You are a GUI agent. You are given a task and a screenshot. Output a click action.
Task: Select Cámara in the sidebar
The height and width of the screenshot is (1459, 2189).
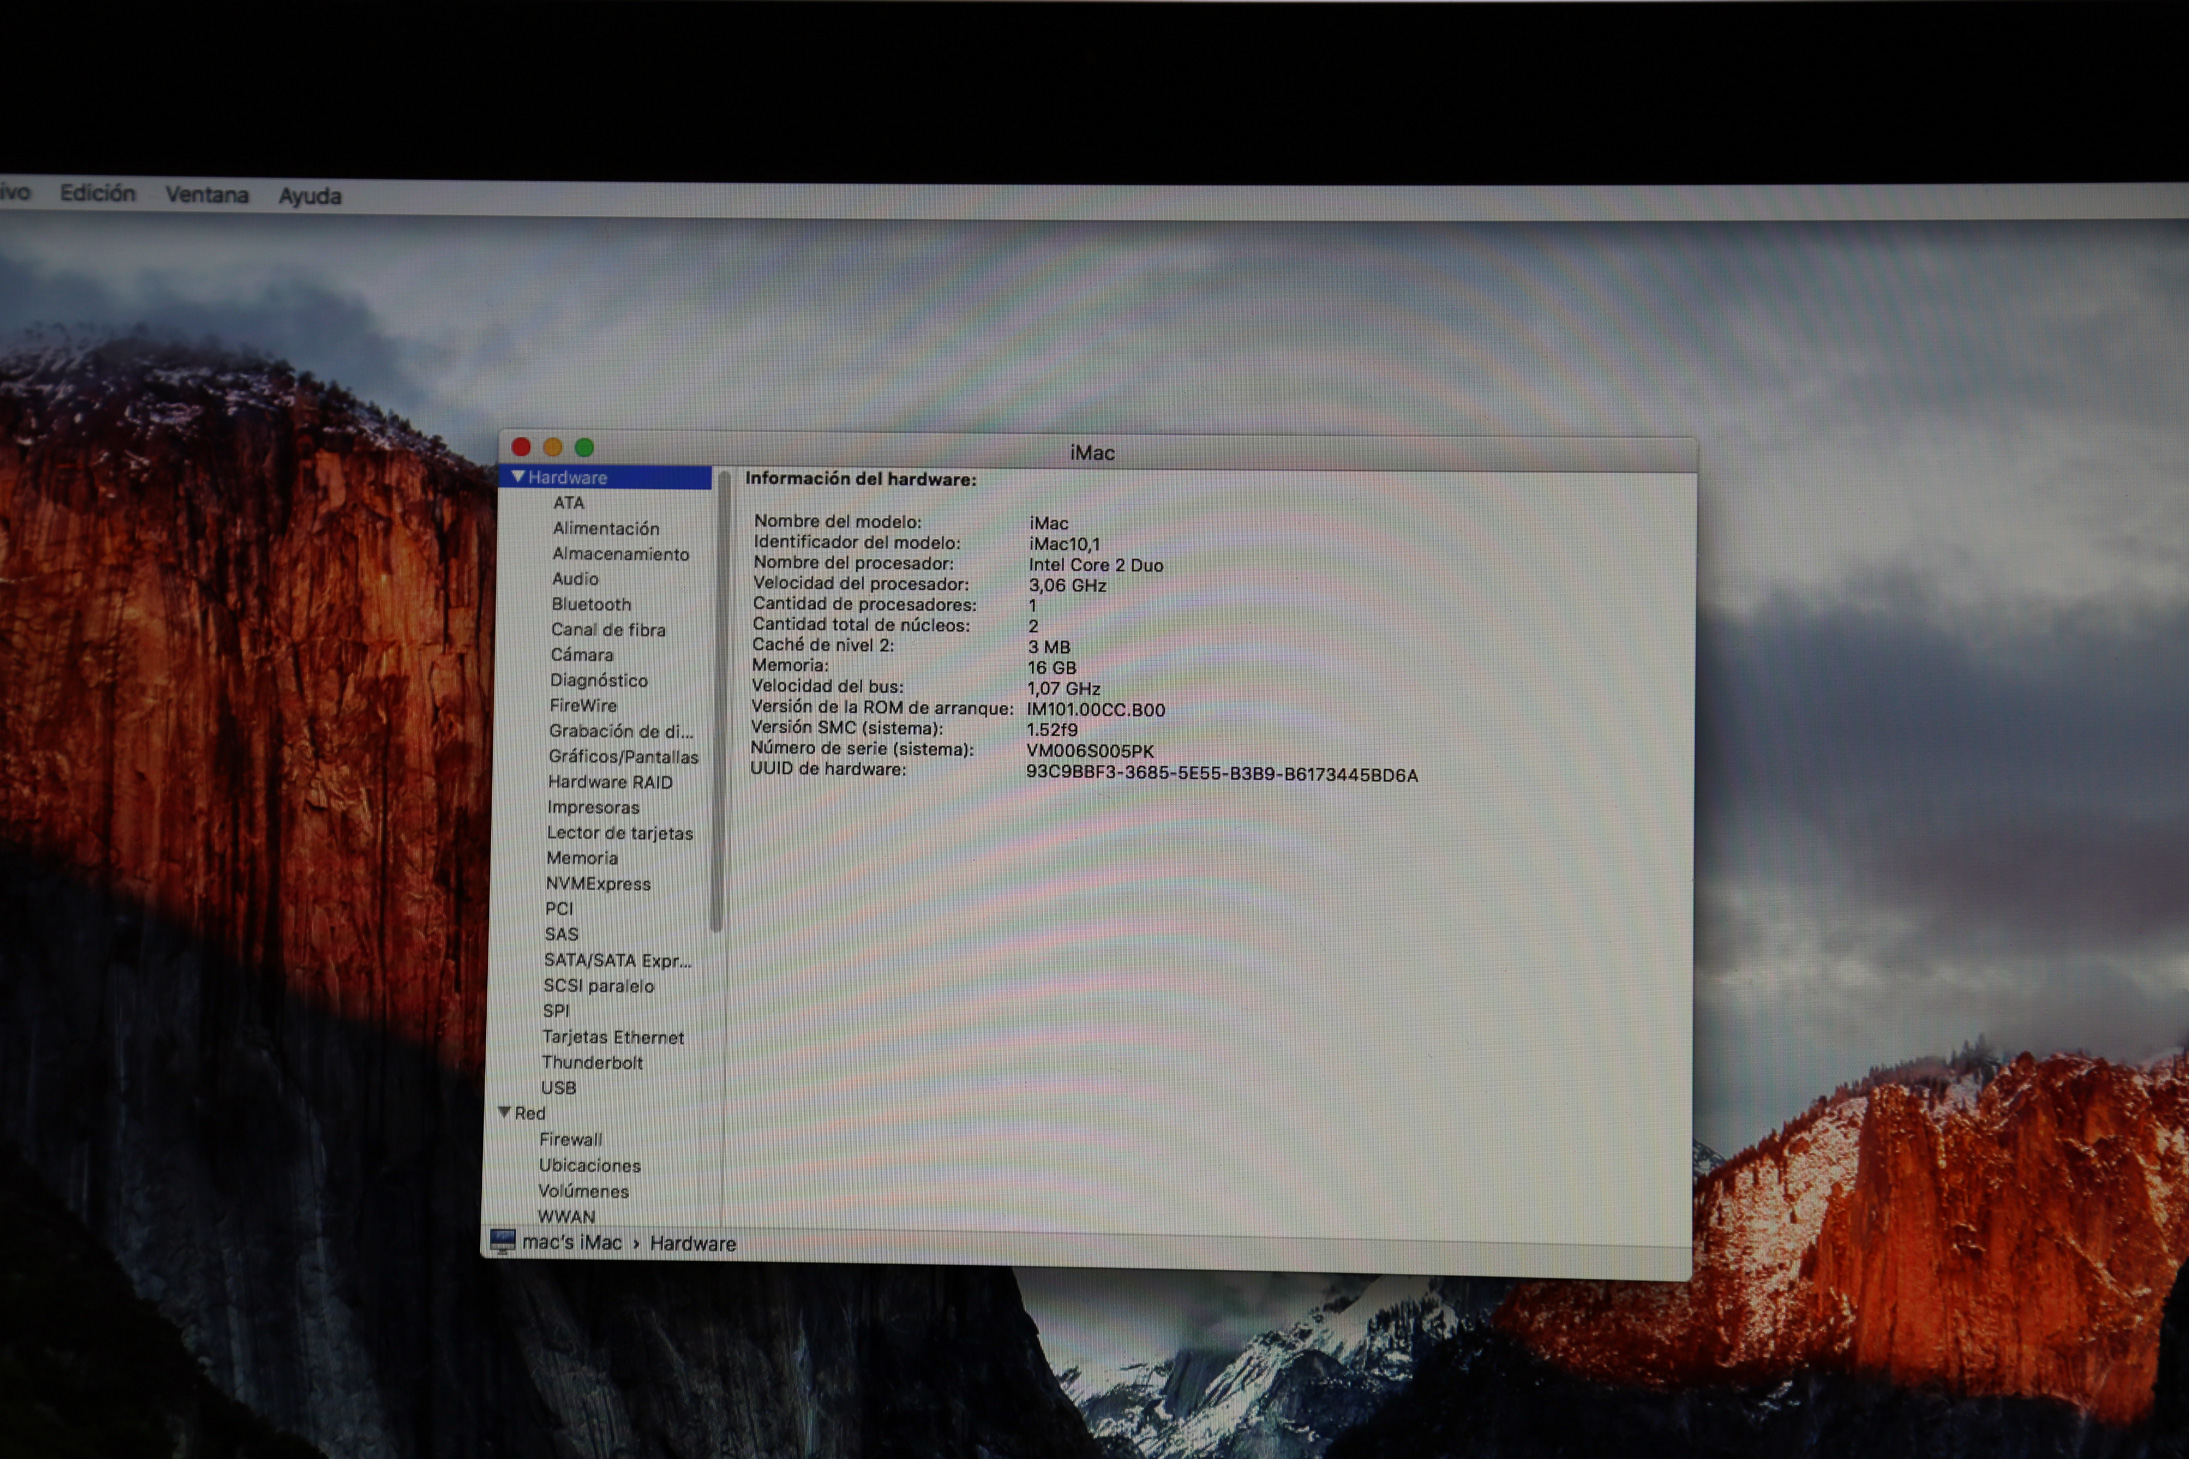tap(582, 655)
